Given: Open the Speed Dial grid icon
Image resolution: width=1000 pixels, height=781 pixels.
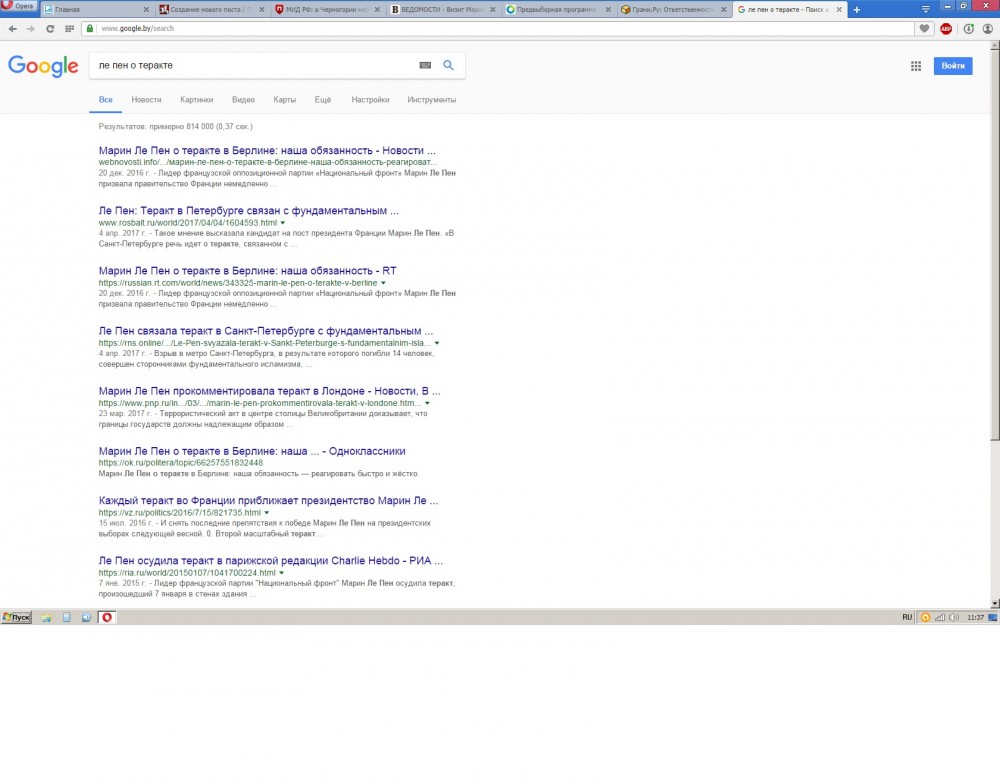Looking at the screenshot, I should click(70, 29).
